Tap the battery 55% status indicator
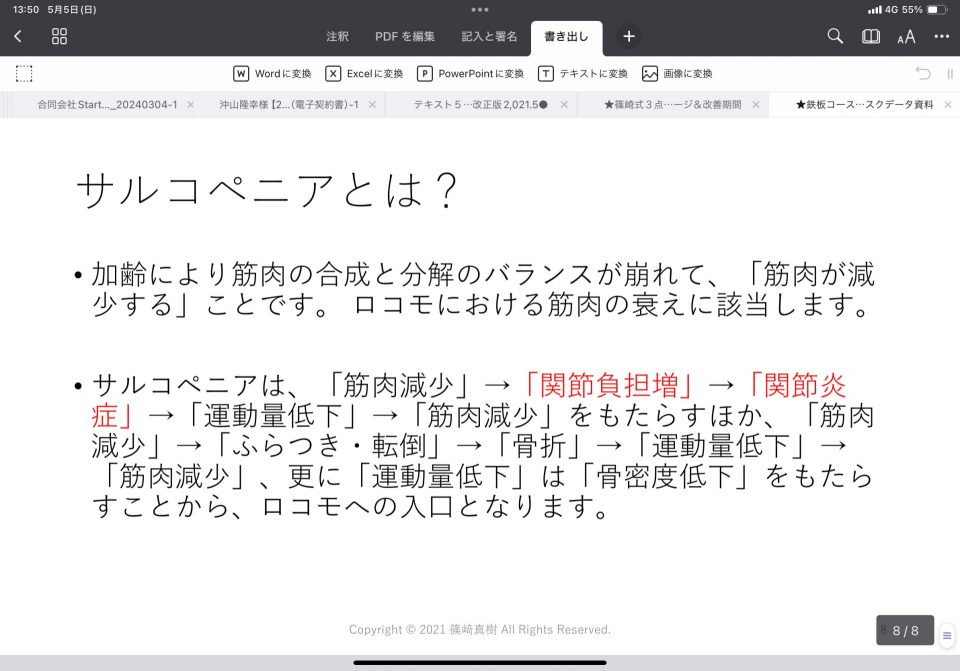The width and height of the screenshot is (960, 671). tap(924, 9)
